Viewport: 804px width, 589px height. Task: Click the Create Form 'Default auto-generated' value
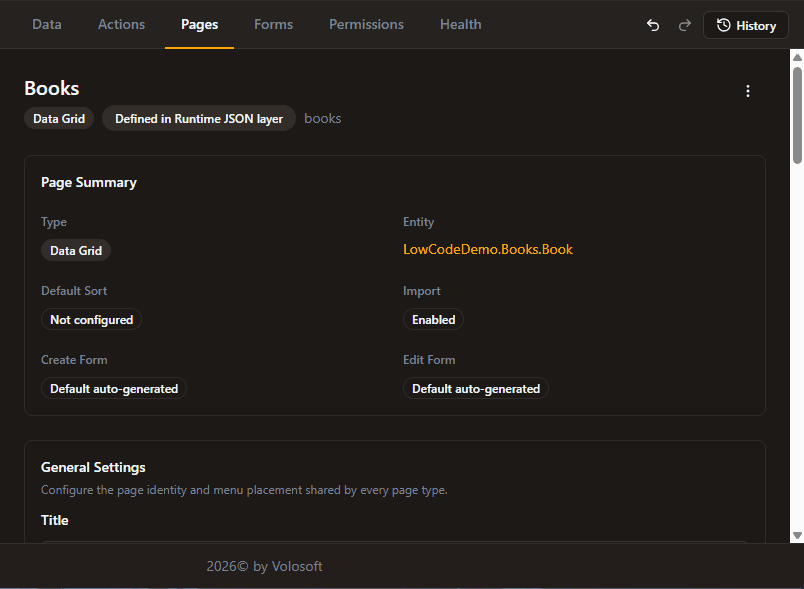(x=114, y=389)
